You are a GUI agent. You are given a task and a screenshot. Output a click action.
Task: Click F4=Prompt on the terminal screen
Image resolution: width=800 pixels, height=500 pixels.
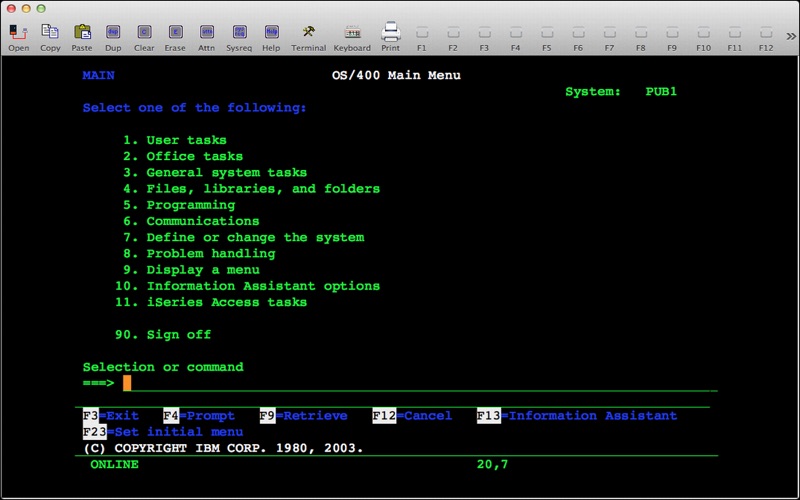199,416
